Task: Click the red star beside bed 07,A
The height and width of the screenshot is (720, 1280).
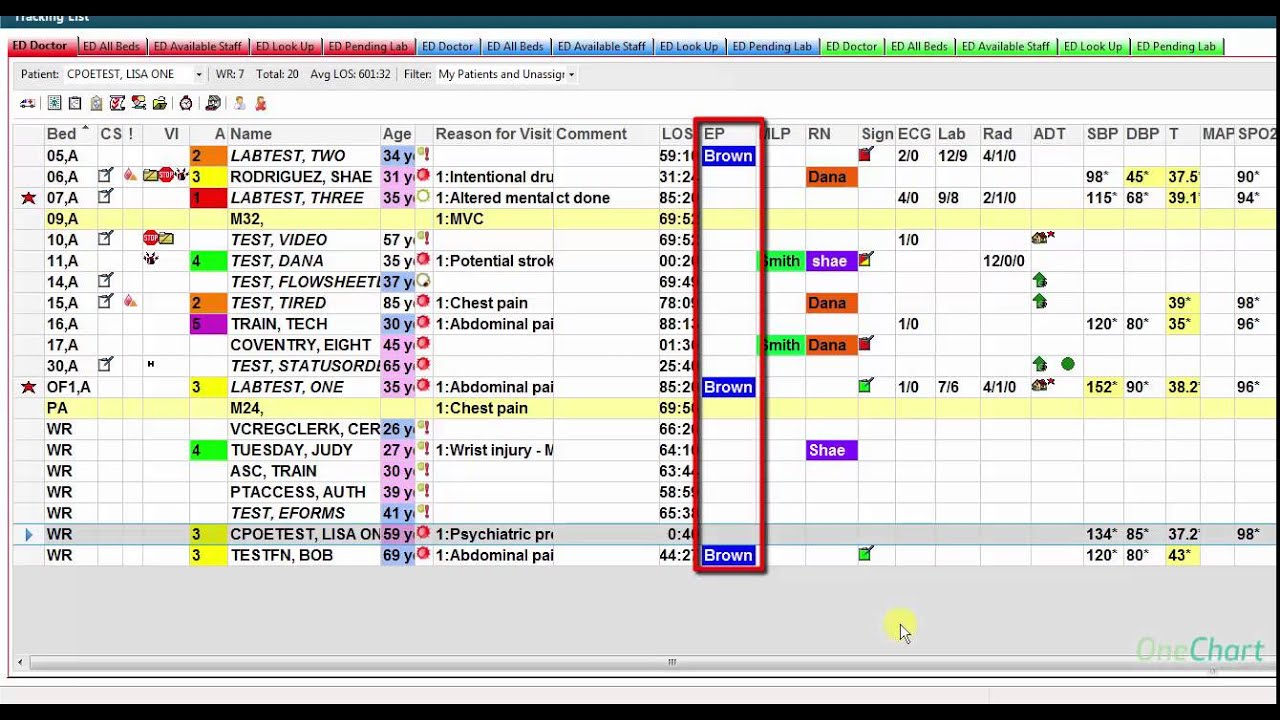Action: point(29,198)
